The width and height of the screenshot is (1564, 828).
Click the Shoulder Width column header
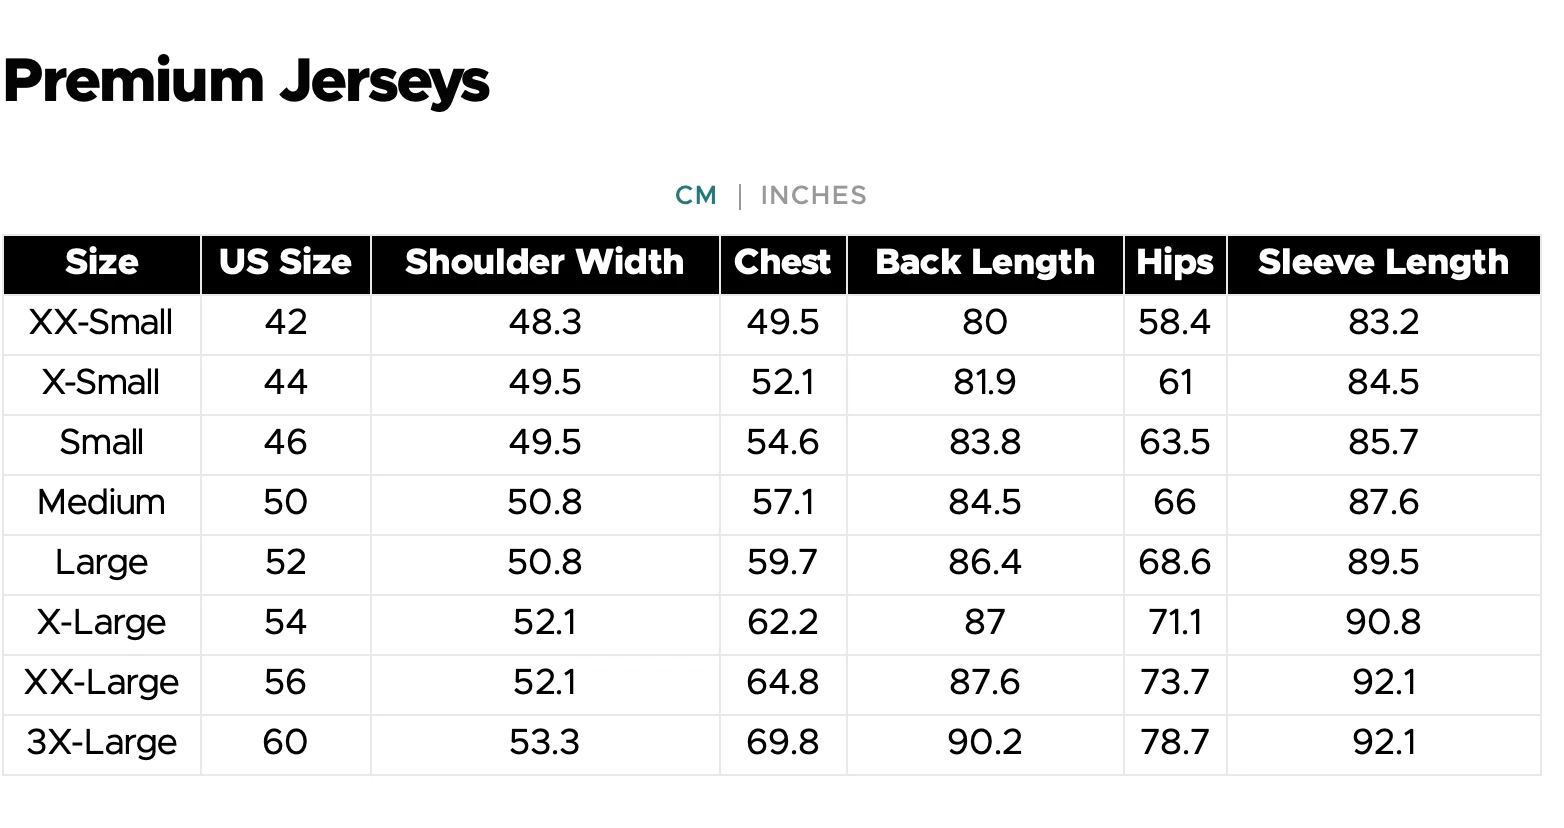click(544, 263)
